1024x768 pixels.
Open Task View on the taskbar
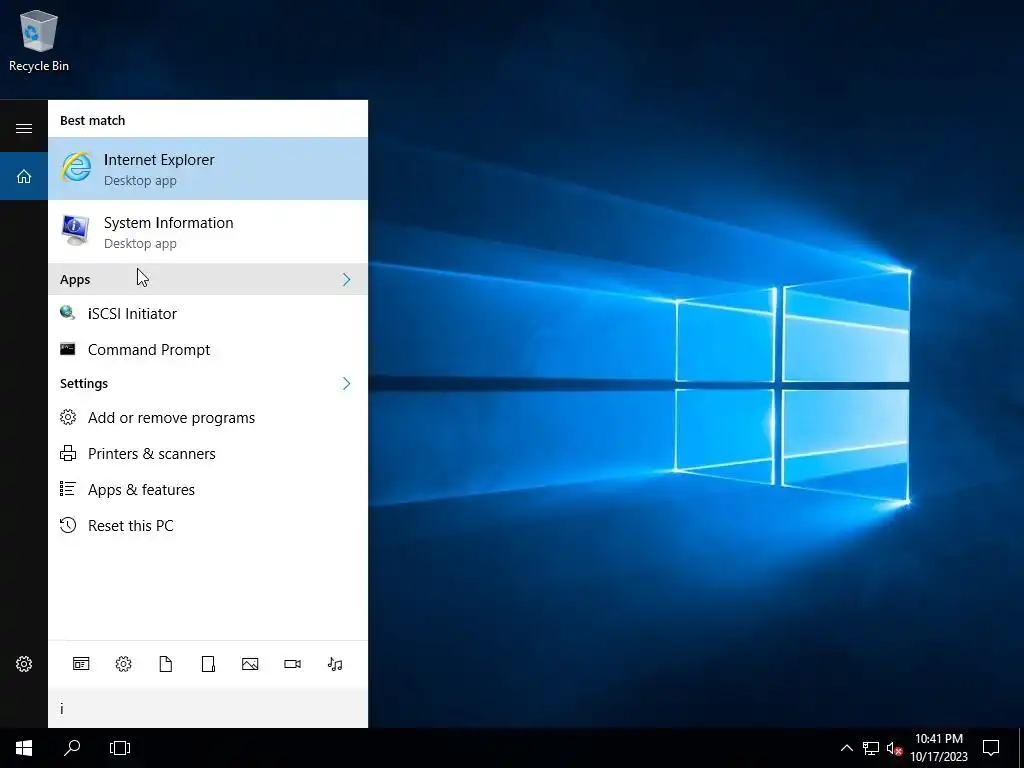(x=120, y=748)
